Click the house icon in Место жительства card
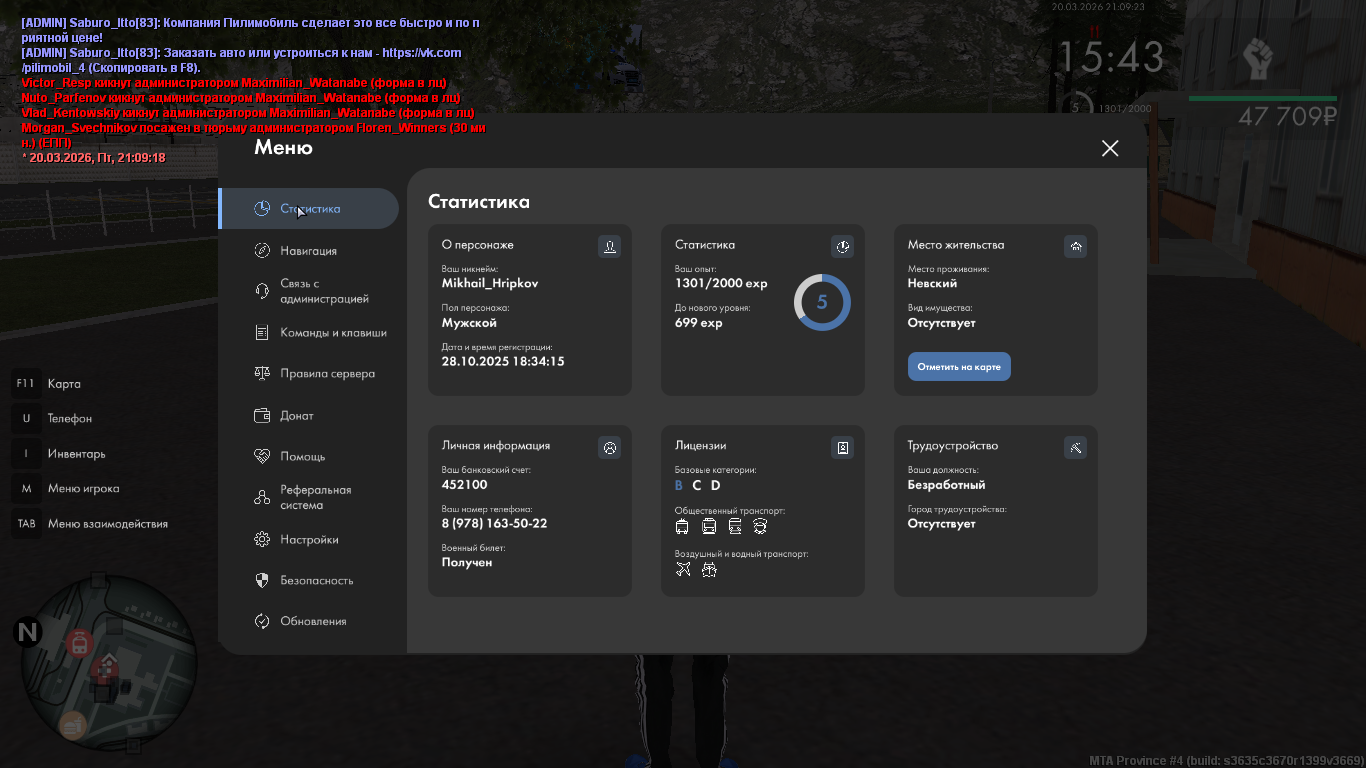The height and width of the screenshot is (768, 1366). pyautogui.click(x=1075, y=246)
